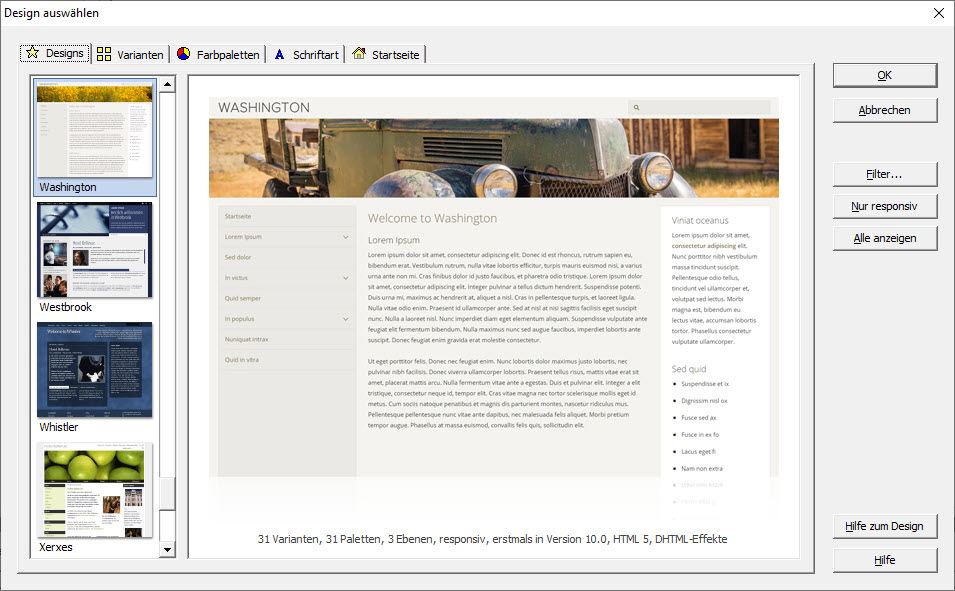Screen dimensions: 955x591
Task: Select the Designs tab
Action: pyautogui.click(x=55, y=53)
